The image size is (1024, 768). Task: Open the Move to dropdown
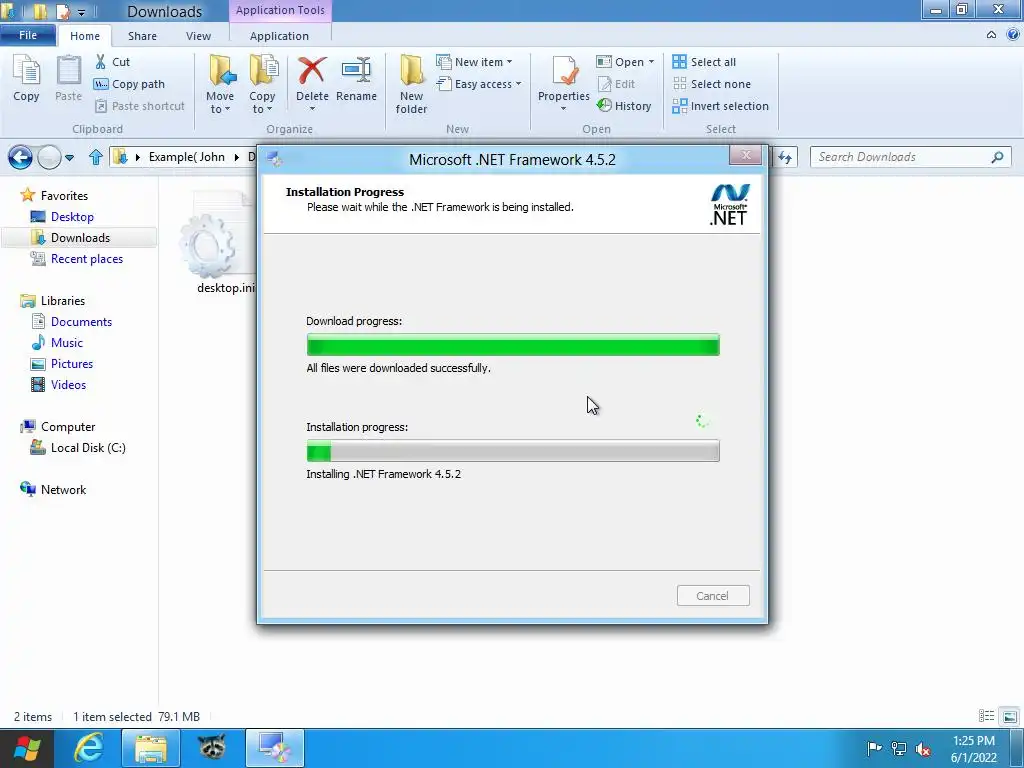pos(220,84)
